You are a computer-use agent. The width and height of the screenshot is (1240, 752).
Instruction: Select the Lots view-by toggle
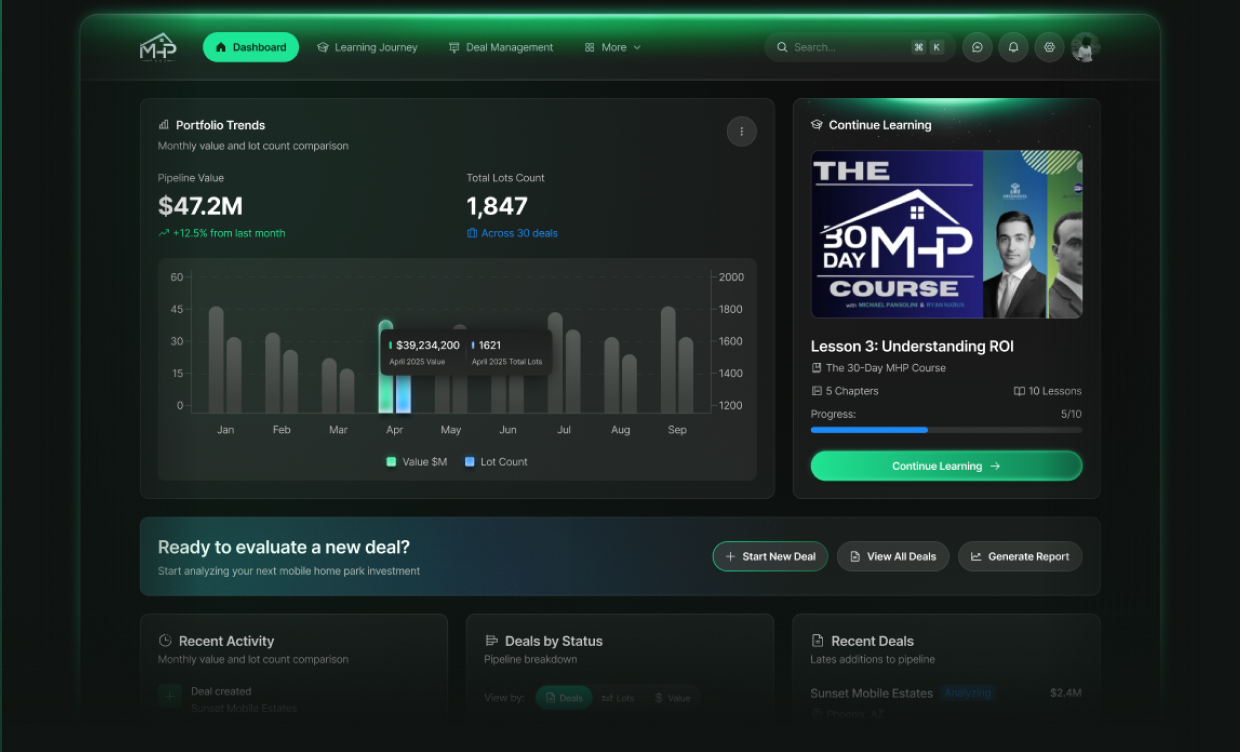coord(618,698)
